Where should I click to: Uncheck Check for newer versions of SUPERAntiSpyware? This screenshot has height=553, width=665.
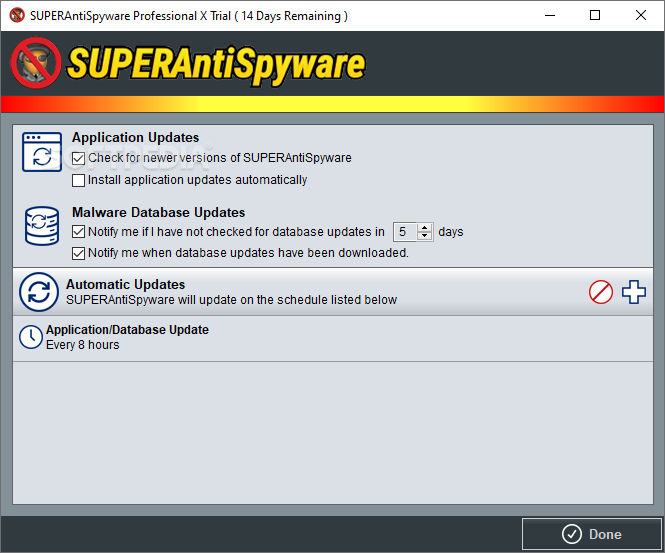coord(78,158)
